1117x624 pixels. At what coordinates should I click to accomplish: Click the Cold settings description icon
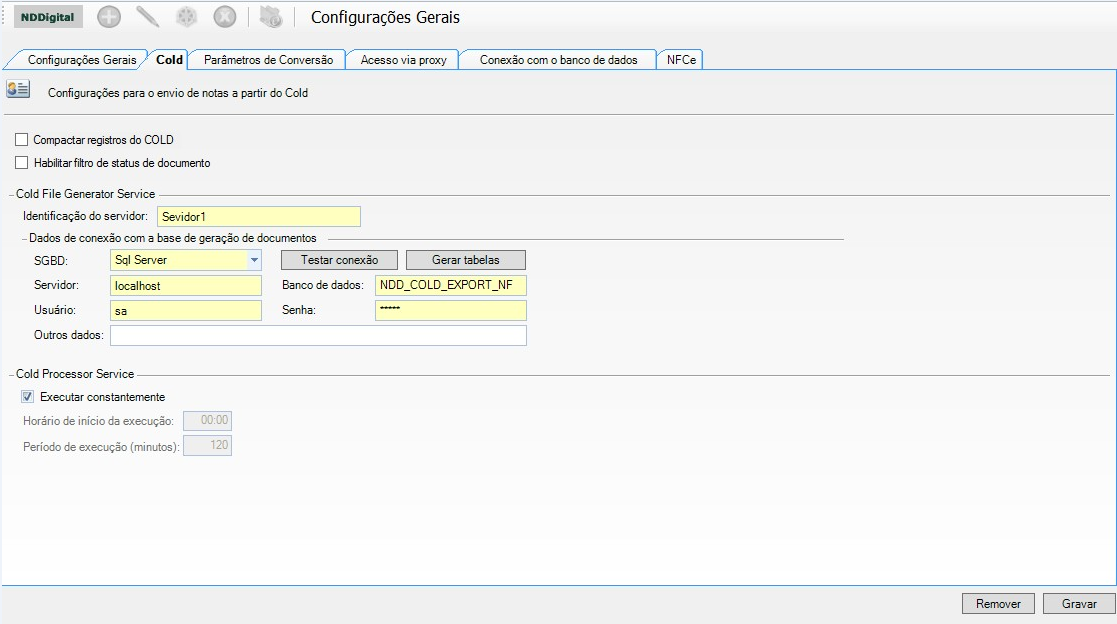tap(18, 91)
